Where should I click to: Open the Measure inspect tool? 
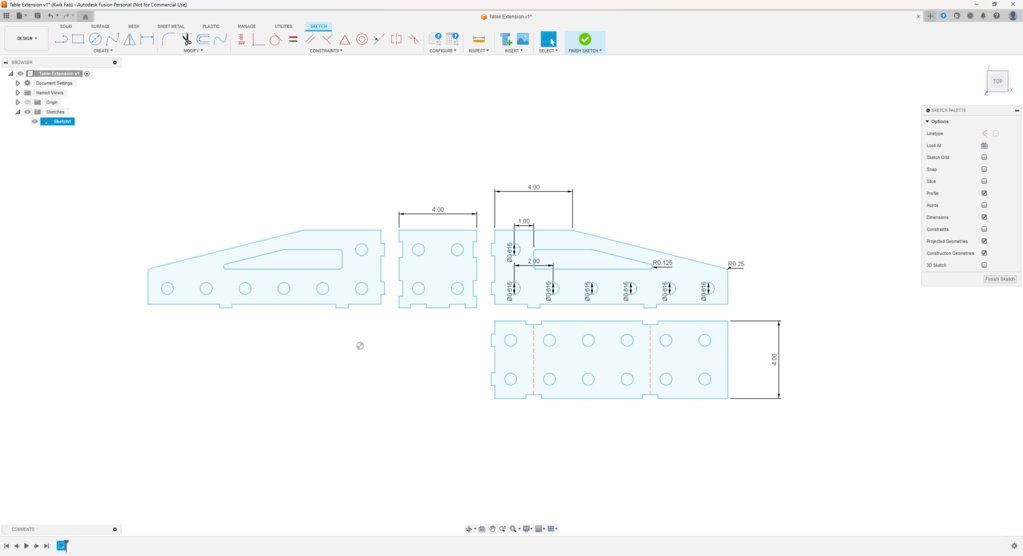coord(479,40)
